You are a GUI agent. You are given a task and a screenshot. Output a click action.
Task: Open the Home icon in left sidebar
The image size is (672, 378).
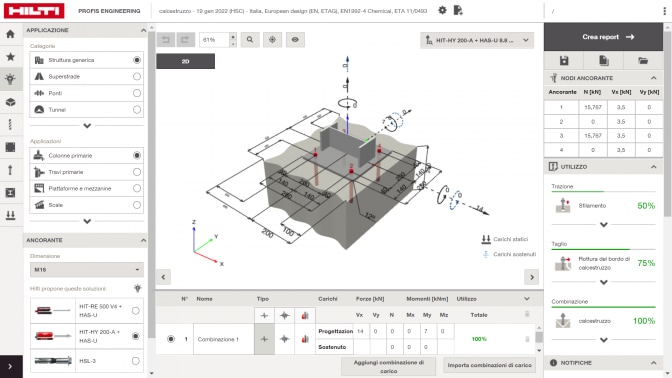11,34
